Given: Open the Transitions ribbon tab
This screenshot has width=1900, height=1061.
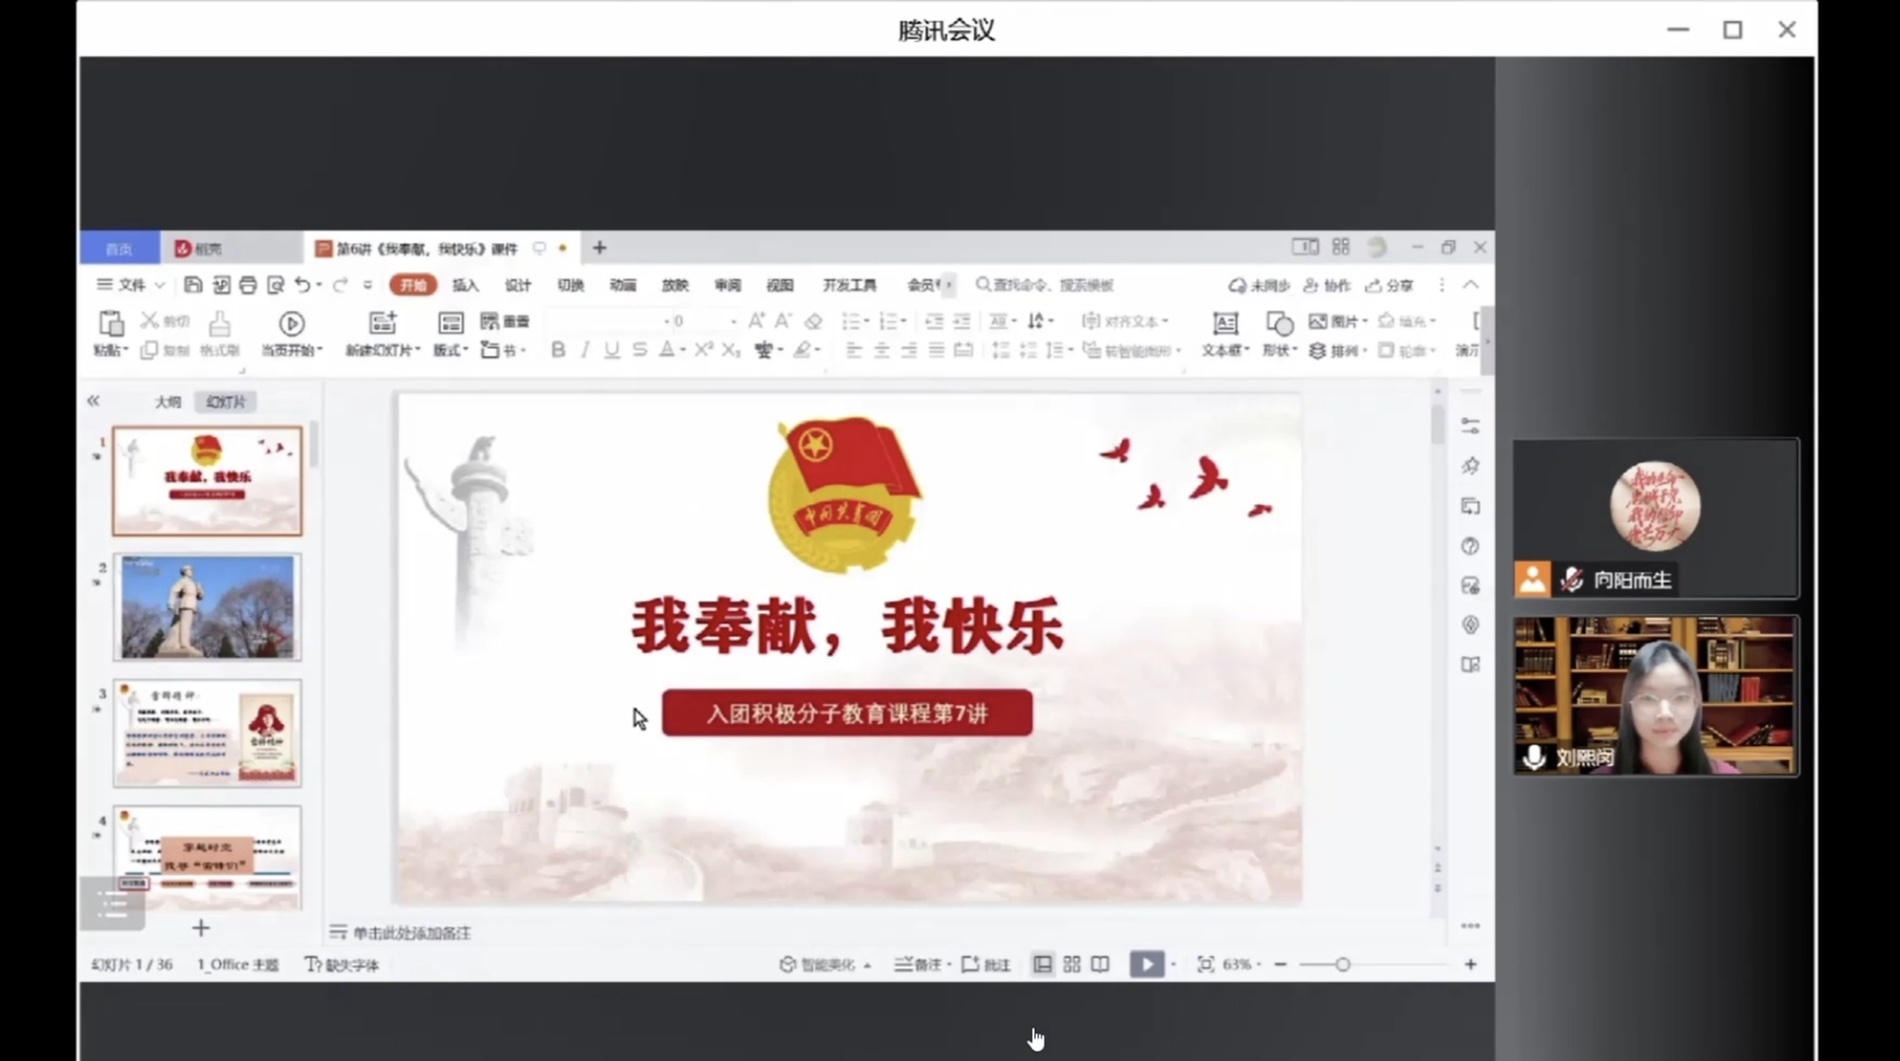Looking at the screenshot, I should pos(570,285).
